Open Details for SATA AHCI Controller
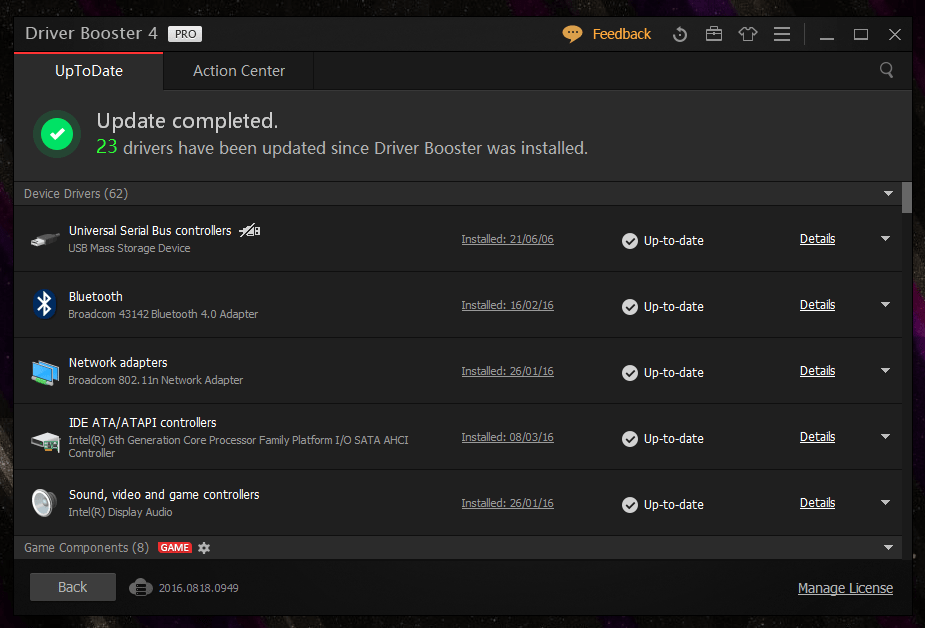This screenshot has height=628, width=925. pyautogui.click(x=817, y=437)
